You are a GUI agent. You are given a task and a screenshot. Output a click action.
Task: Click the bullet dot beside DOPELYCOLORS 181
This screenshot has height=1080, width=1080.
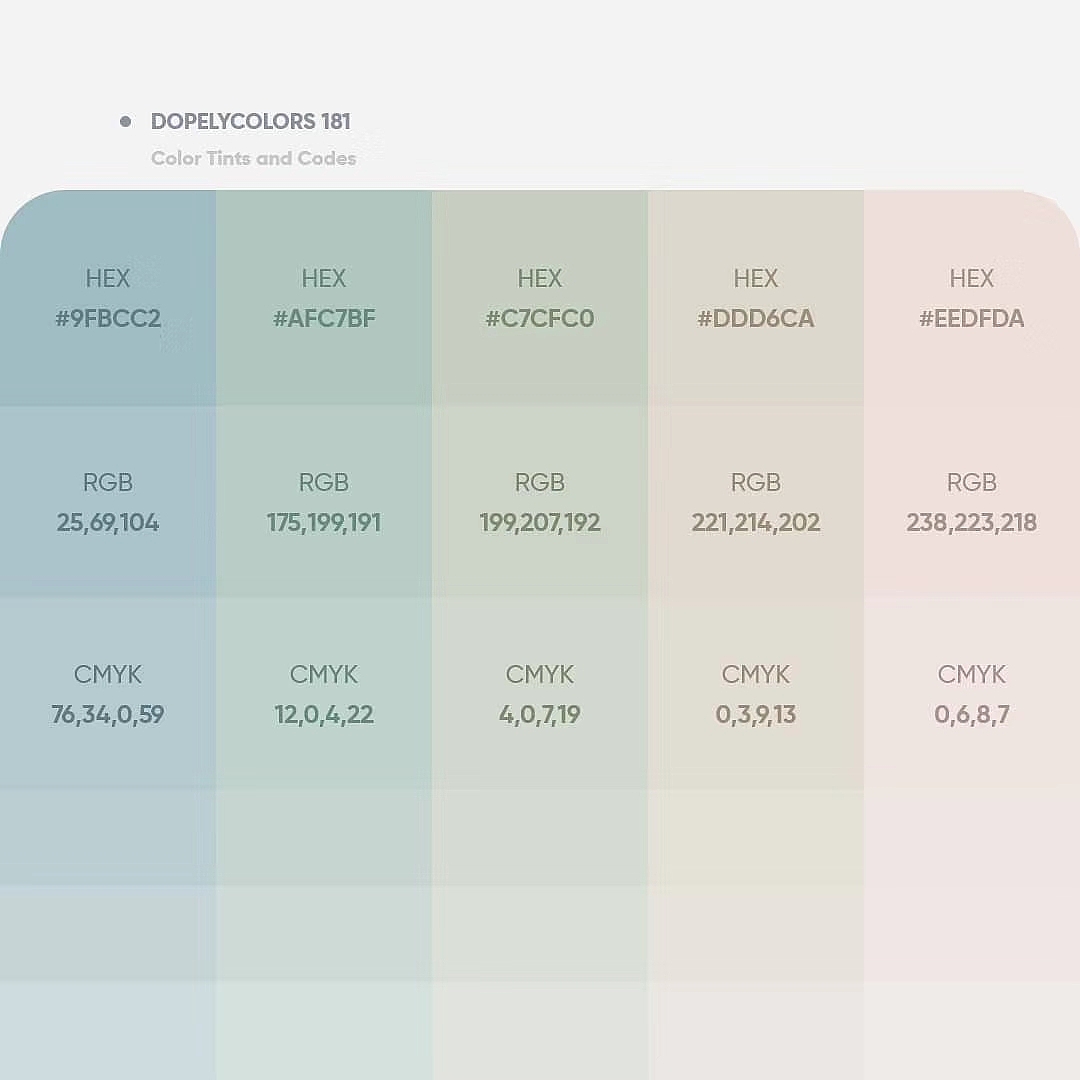click(125, 122)
